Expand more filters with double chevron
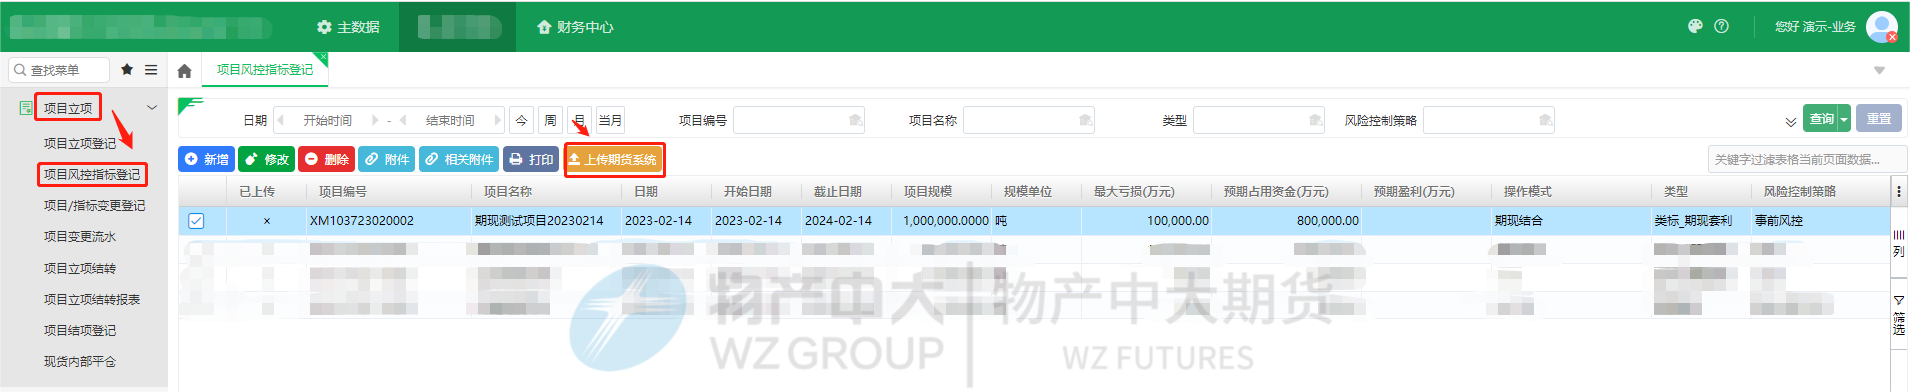The height and width of the screenshot is (392, 1910). click(x=1790, y=122)
